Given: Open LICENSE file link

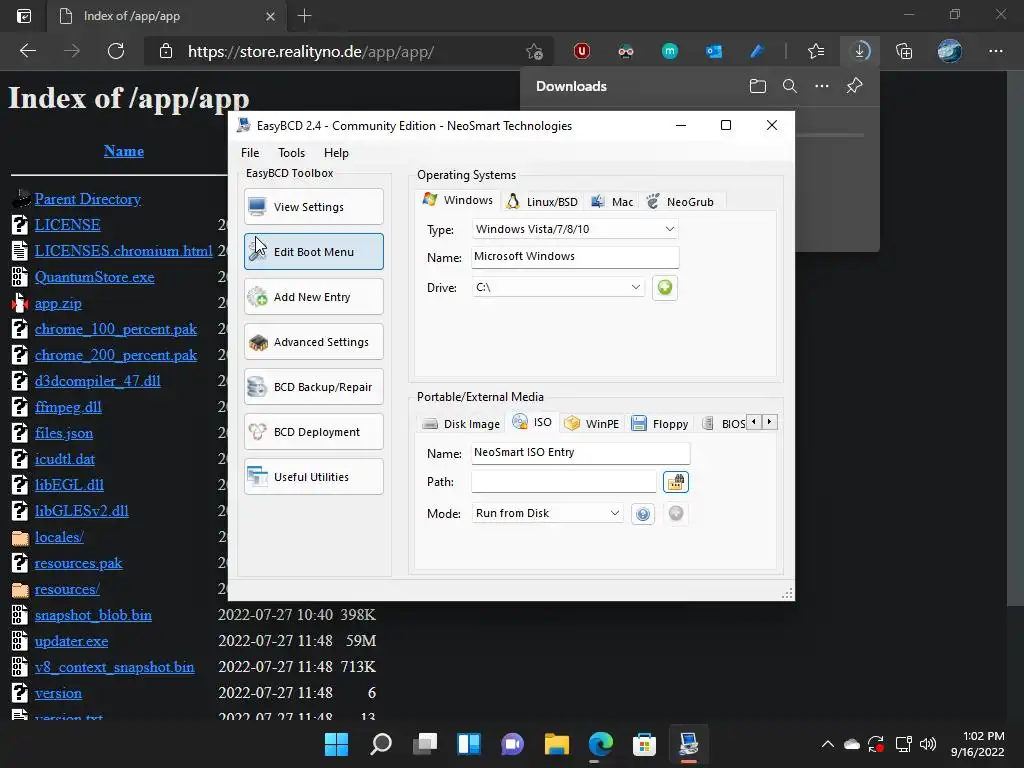Looking at the screenshot, I should point(67,225).
